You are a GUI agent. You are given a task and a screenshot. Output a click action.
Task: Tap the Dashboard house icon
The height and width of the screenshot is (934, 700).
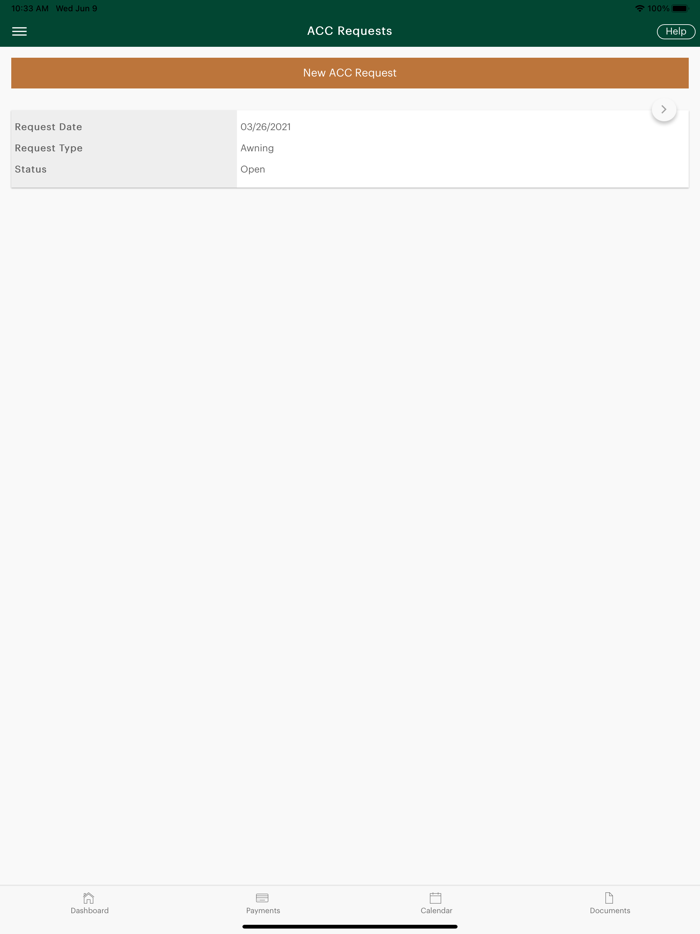point(89,898)
